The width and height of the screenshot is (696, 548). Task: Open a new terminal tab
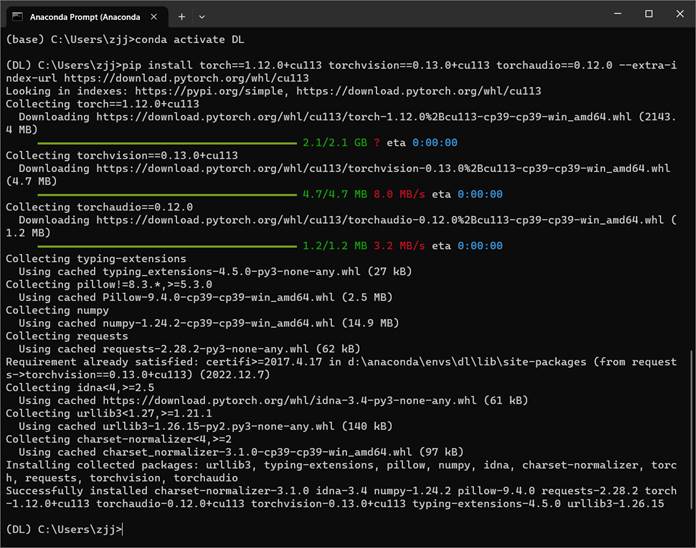point(182,17)
